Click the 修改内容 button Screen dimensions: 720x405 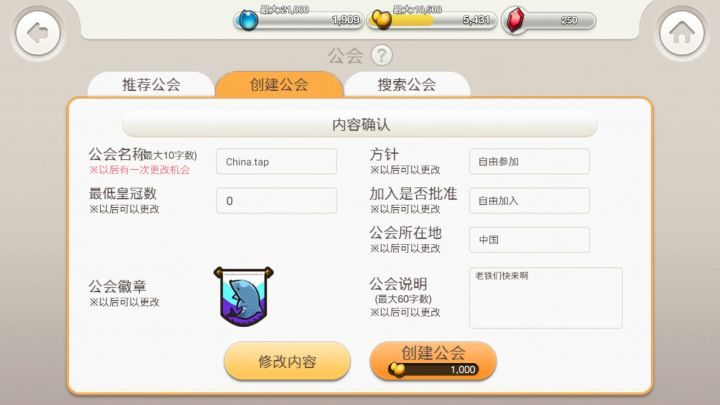click(287, 361)
